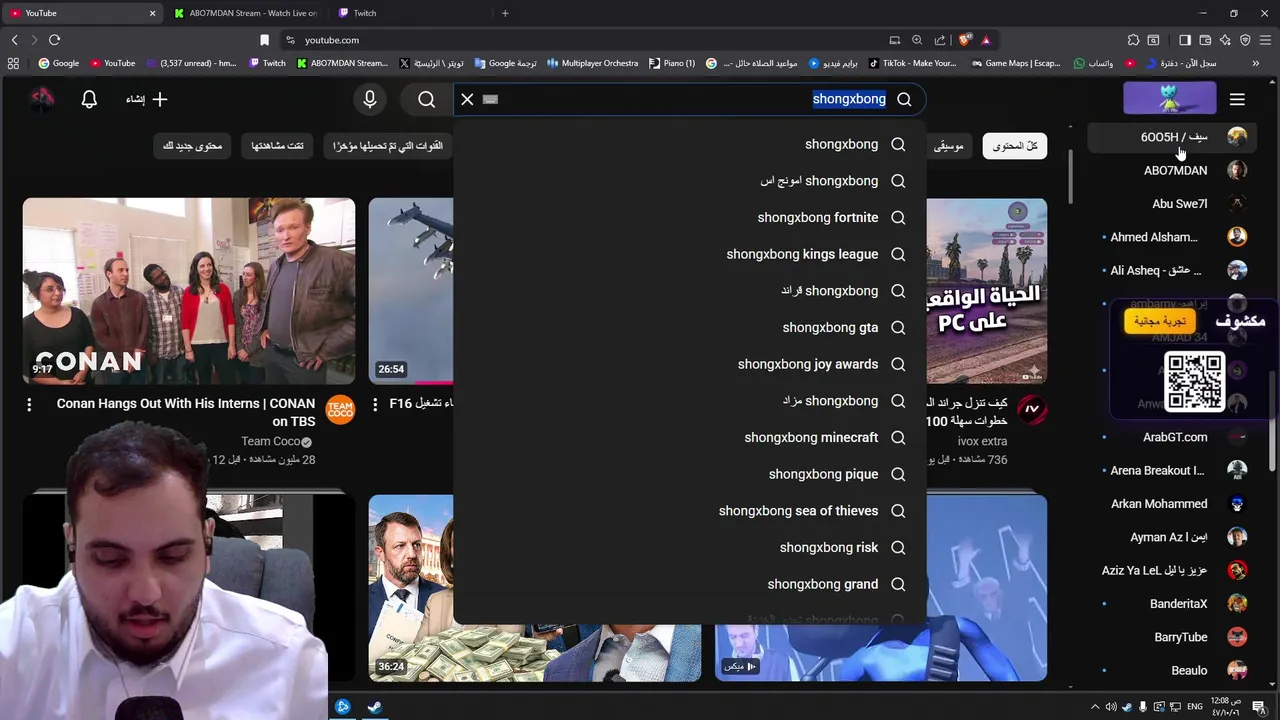Open Ayman Az subscription channel

click(1170, 537)
